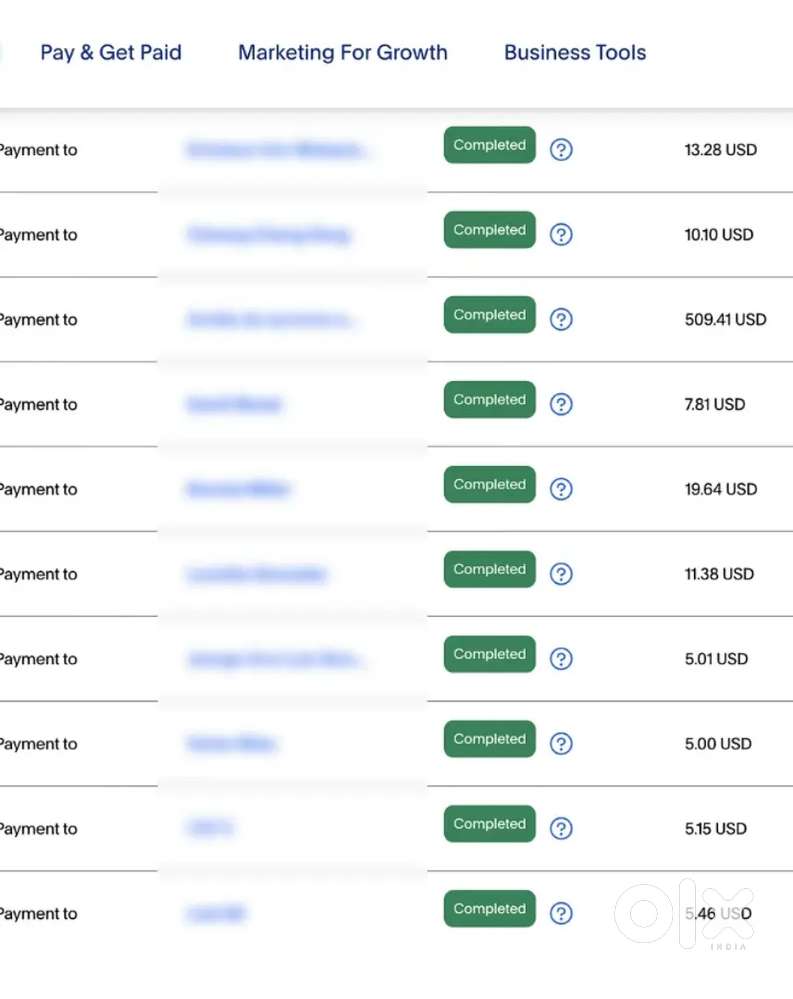Click help icon beside 13.28 USD payment
This screenshot has width=793, height=999.
[x=562, y=150]
